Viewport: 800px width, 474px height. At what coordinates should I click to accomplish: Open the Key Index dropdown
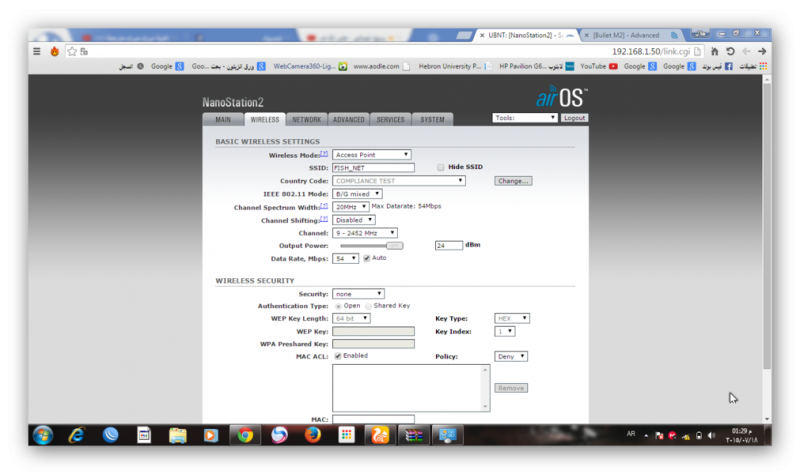pos(505,332)
